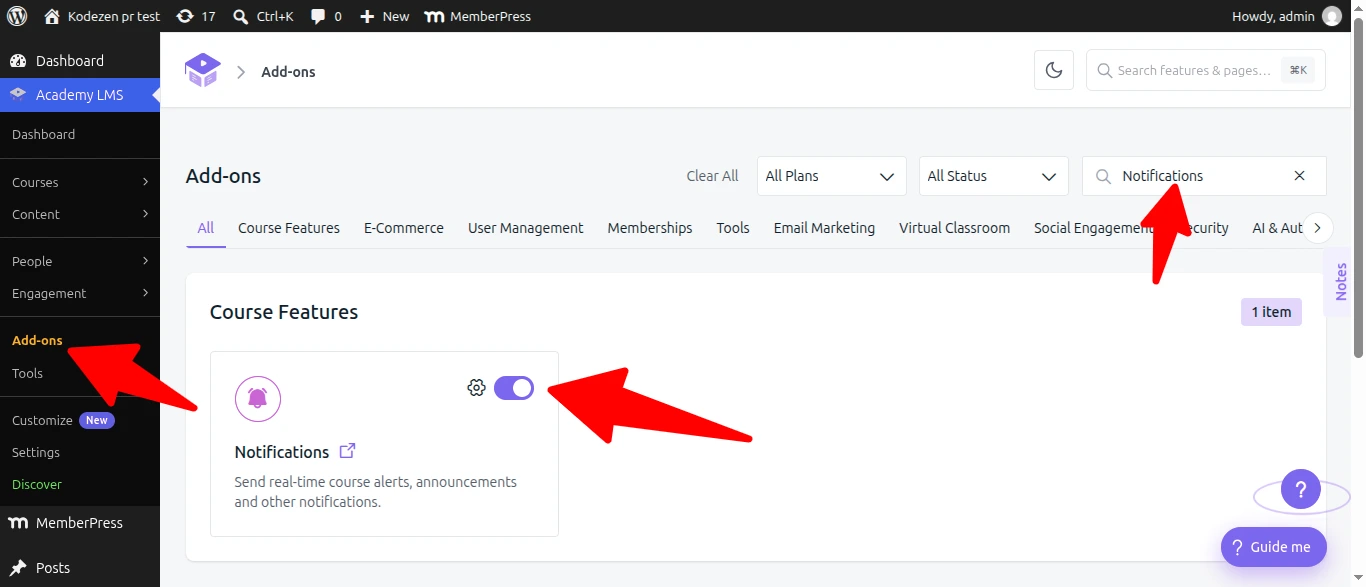This screenshot has height=587, width=1366.
Task: Click the Notifications add-on title
Action: [x=282, y=452]
